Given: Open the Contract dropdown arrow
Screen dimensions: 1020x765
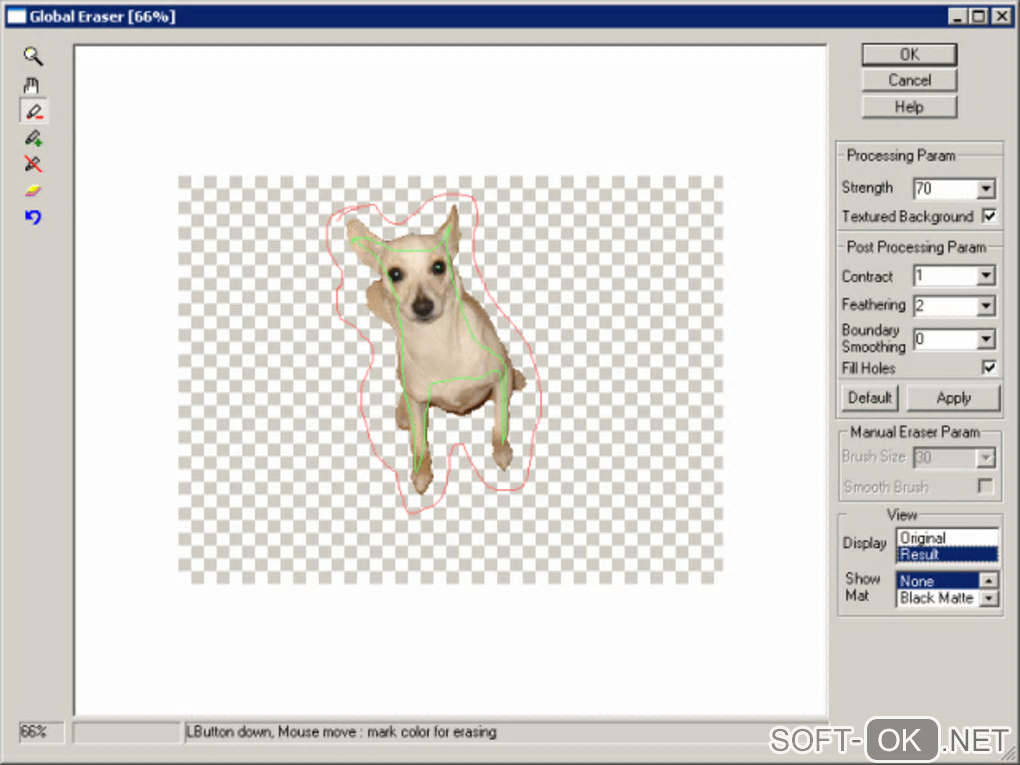Looking at the screenshot, I should pos(986,276).
